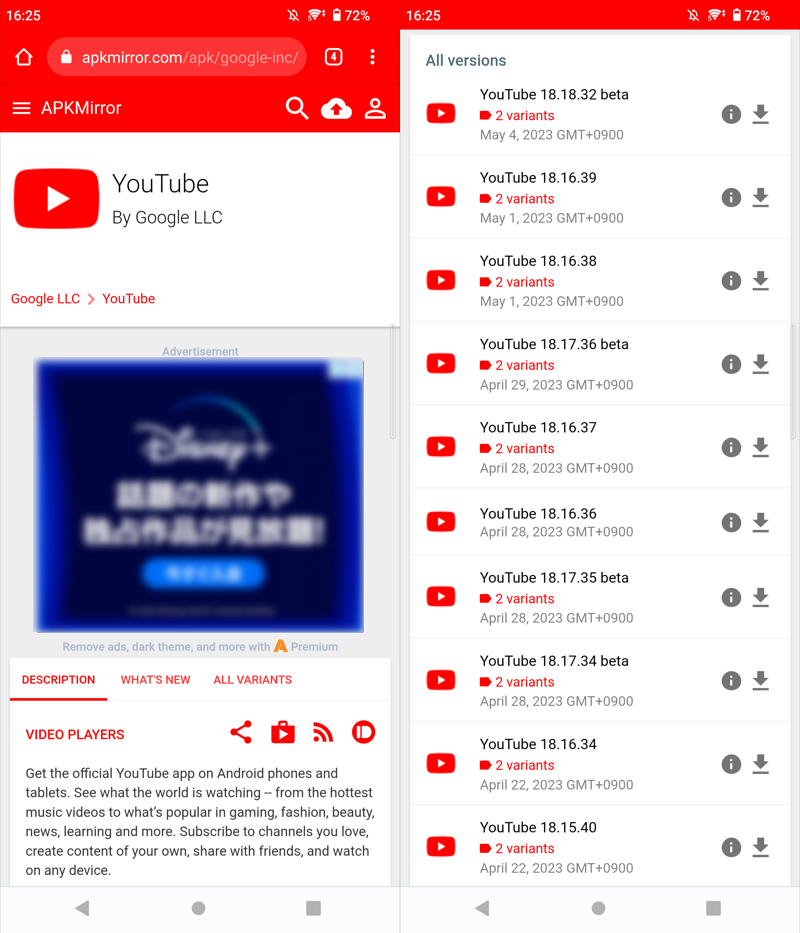
Task: Download YouTube 18.16.39
Action: pos(761,197)
